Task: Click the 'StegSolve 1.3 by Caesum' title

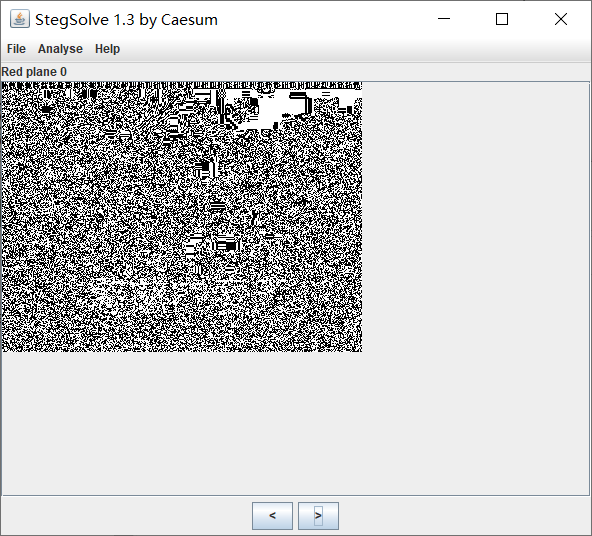Action: (x=126, y=20)
